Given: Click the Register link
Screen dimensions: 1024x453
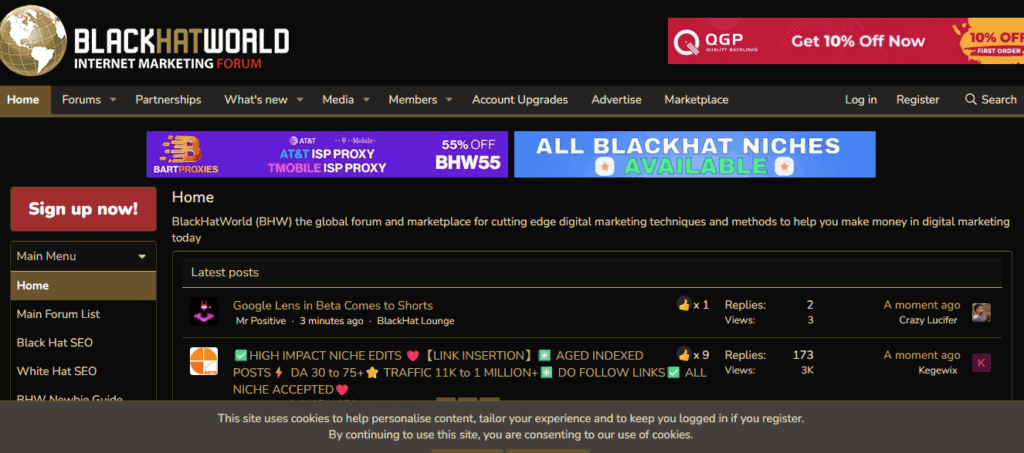Looking at the screenshot, I should coord(918,100).
